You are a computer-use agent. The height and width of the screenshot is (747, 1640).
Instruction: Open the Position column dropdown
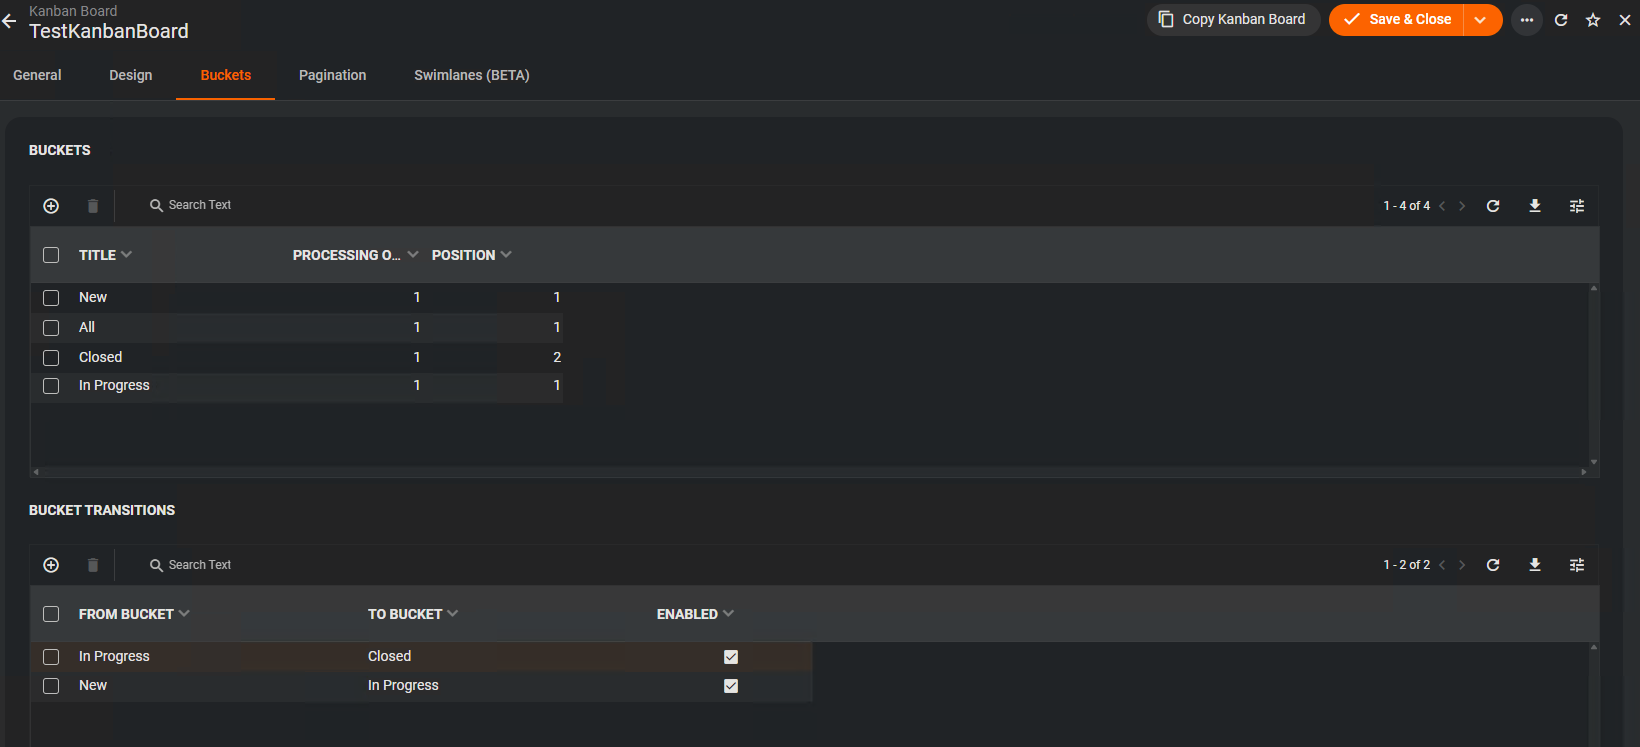point(506,255)
